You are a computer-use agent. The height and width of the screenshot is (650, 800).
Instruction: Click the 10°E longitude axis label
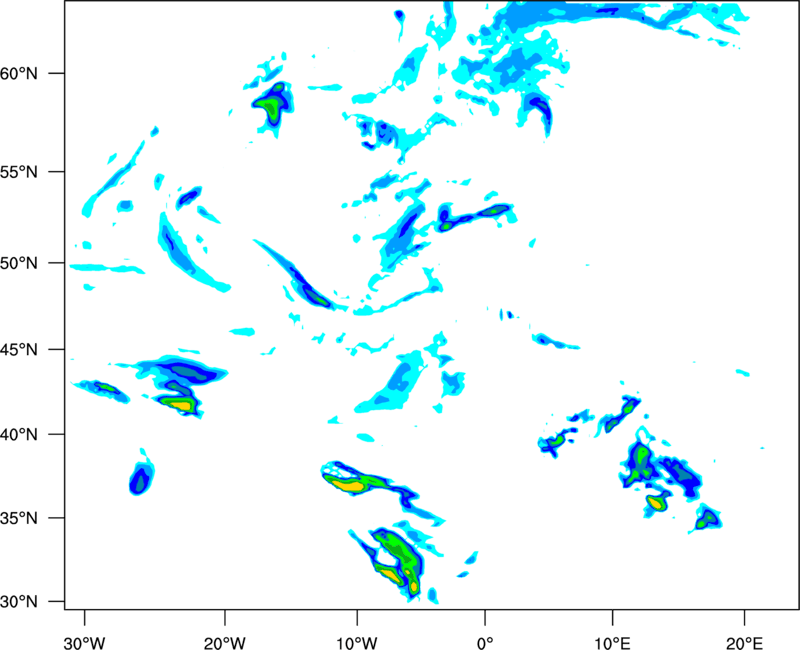click(612, 643)
